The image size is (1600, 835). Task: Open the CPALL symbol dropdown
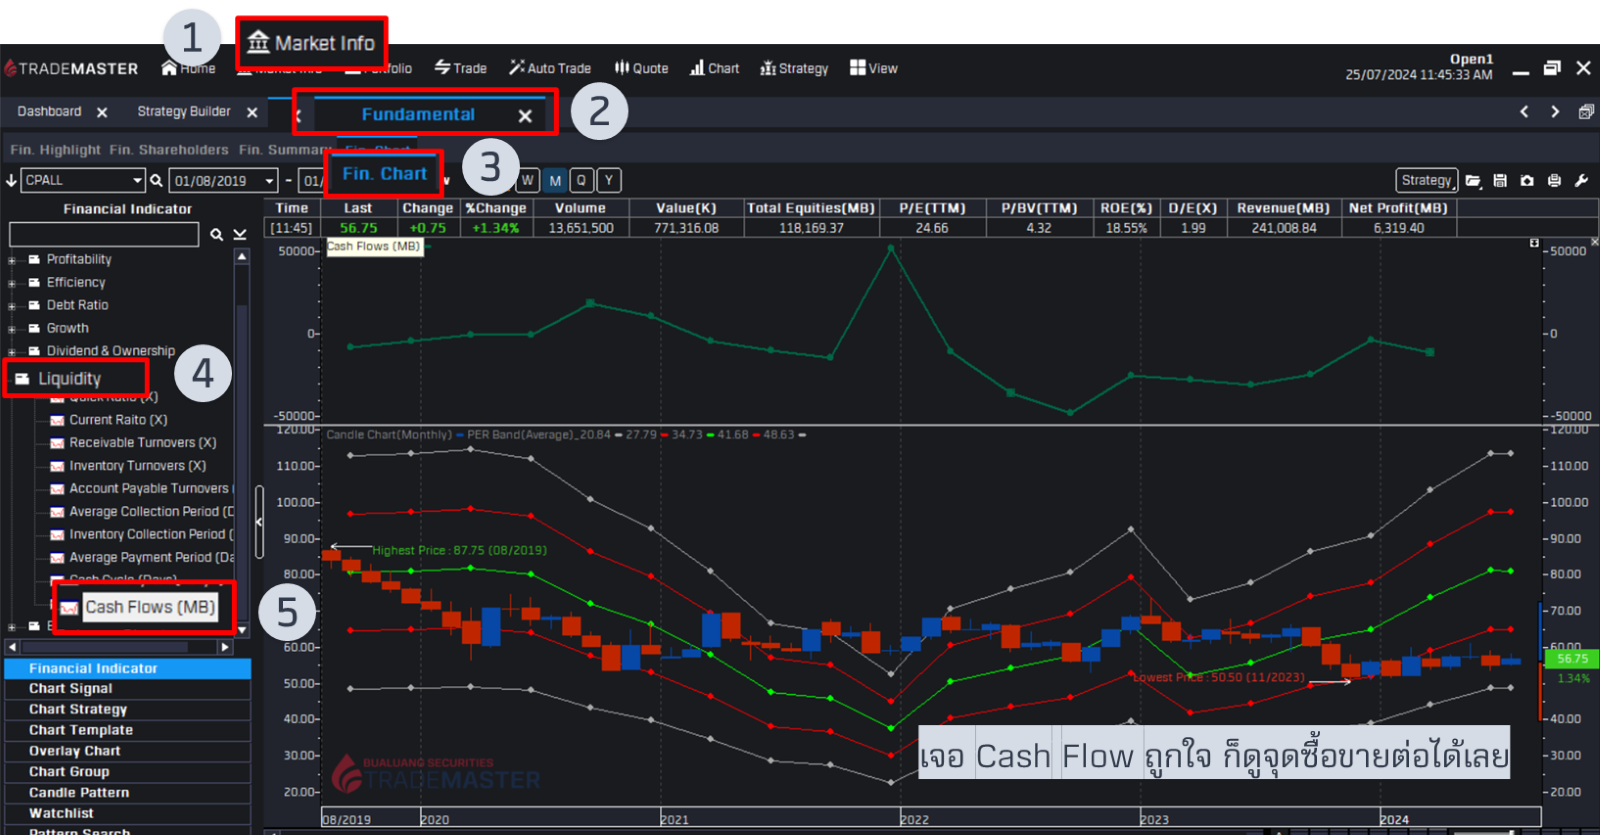pos(138,180)
